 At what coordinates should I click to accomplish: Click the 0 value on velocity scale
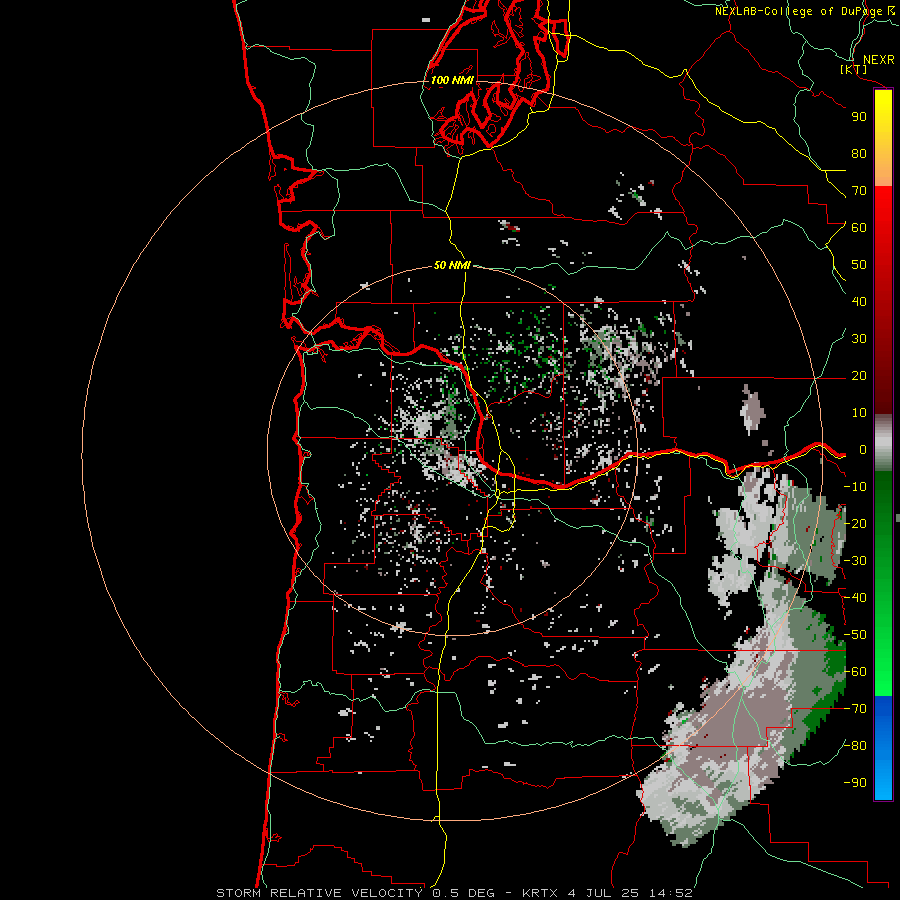pos(863,449)
